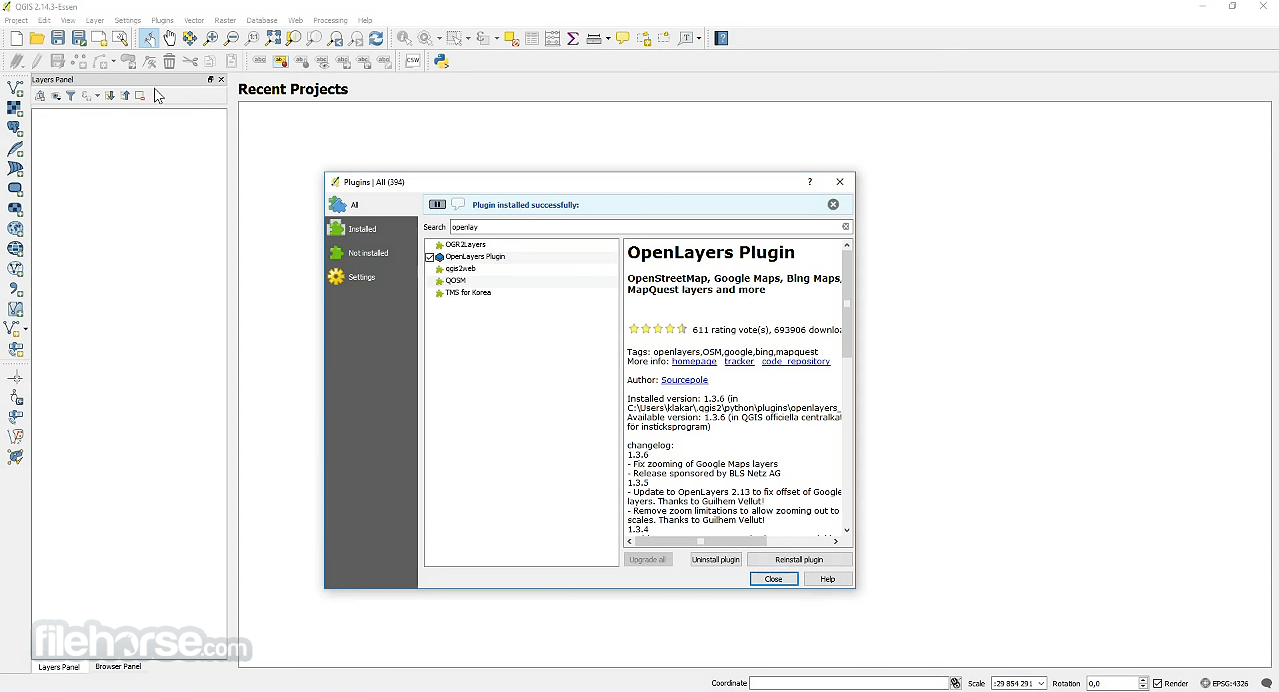The image size is (1279, 692).
Task: Expand the Measure tool dropdown arrow
Action: (607, 38)
